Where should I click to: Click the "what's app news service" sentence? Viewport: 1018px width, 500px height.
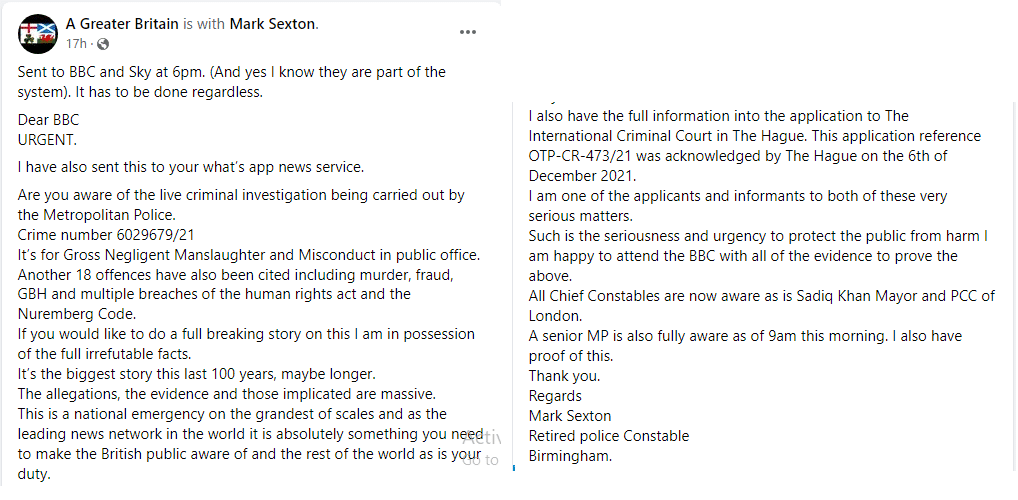pos(191,166)
